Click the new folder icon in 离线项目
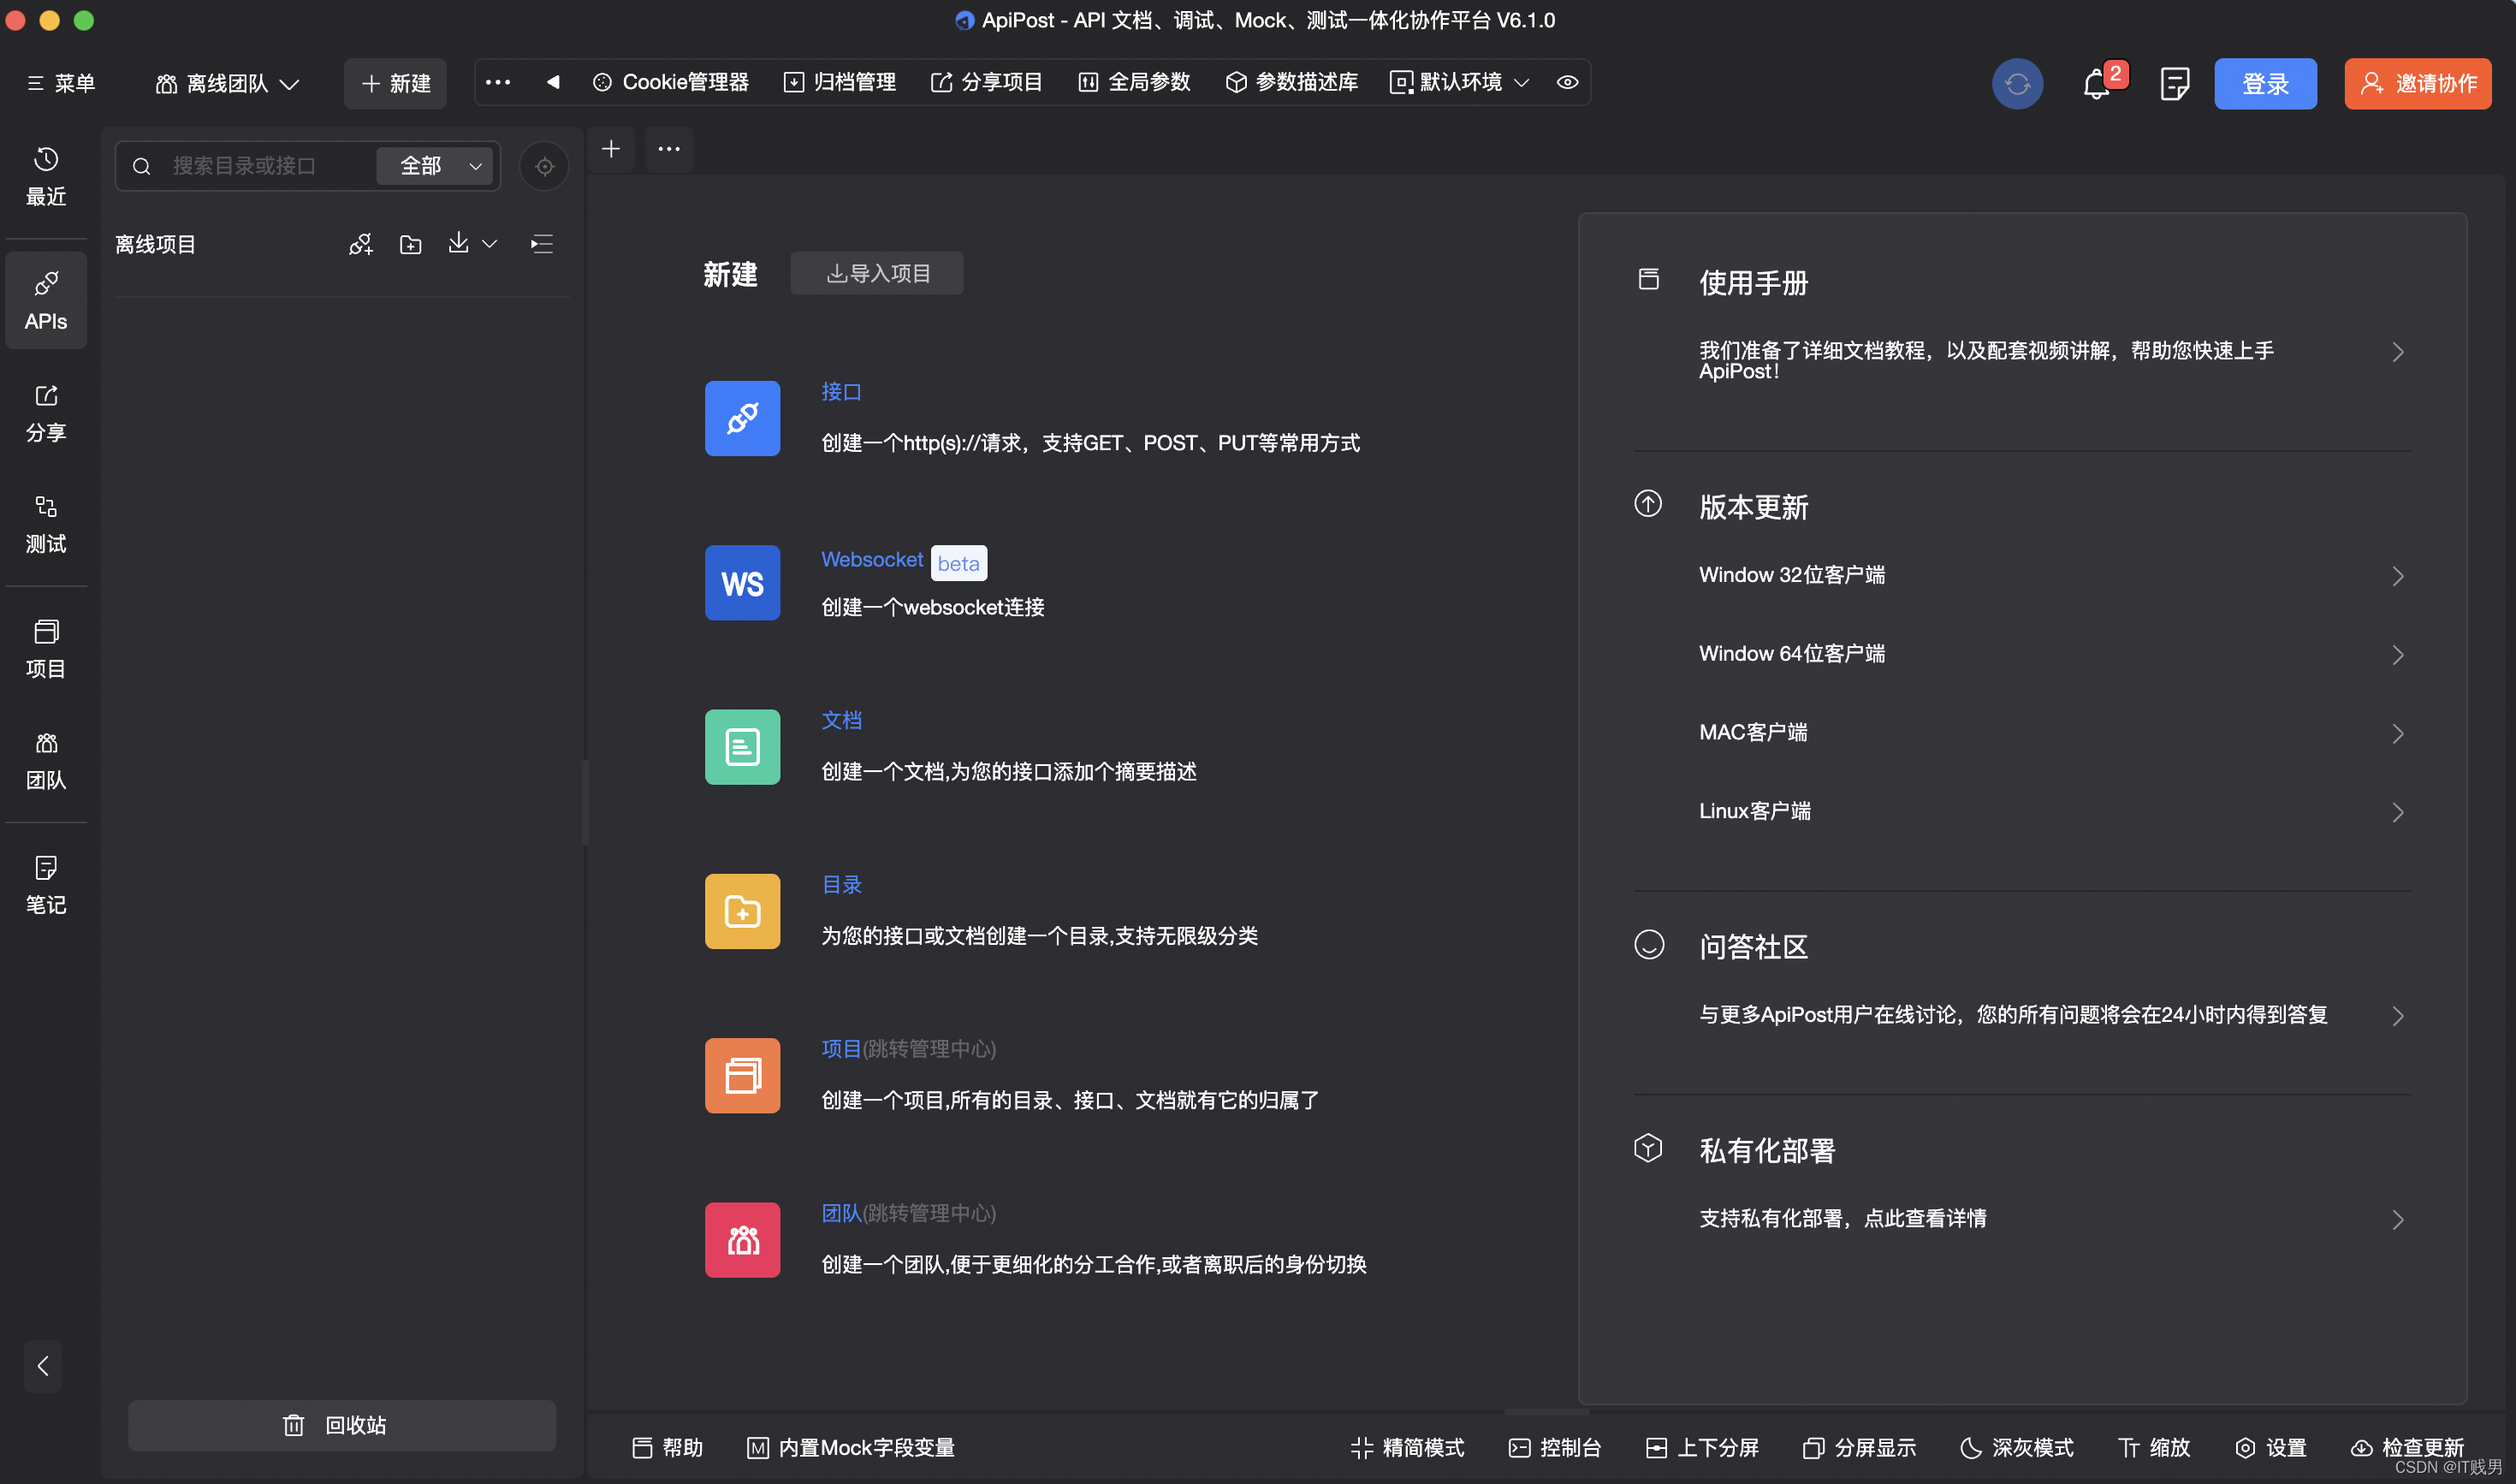2516x1484 pixels. click(410, 245)
